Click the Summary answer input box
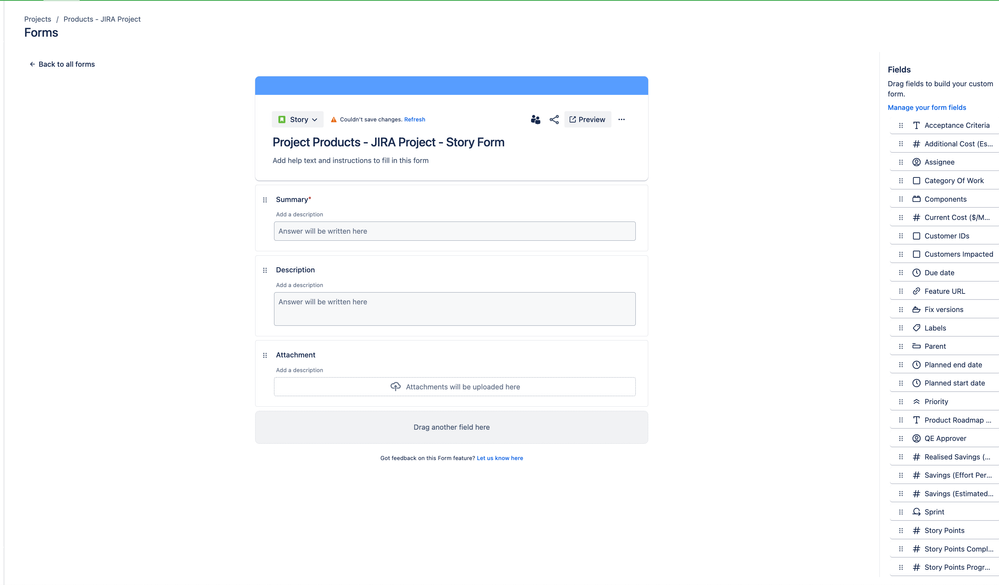Viewport: 999px width, 585px height. [454, 231]
